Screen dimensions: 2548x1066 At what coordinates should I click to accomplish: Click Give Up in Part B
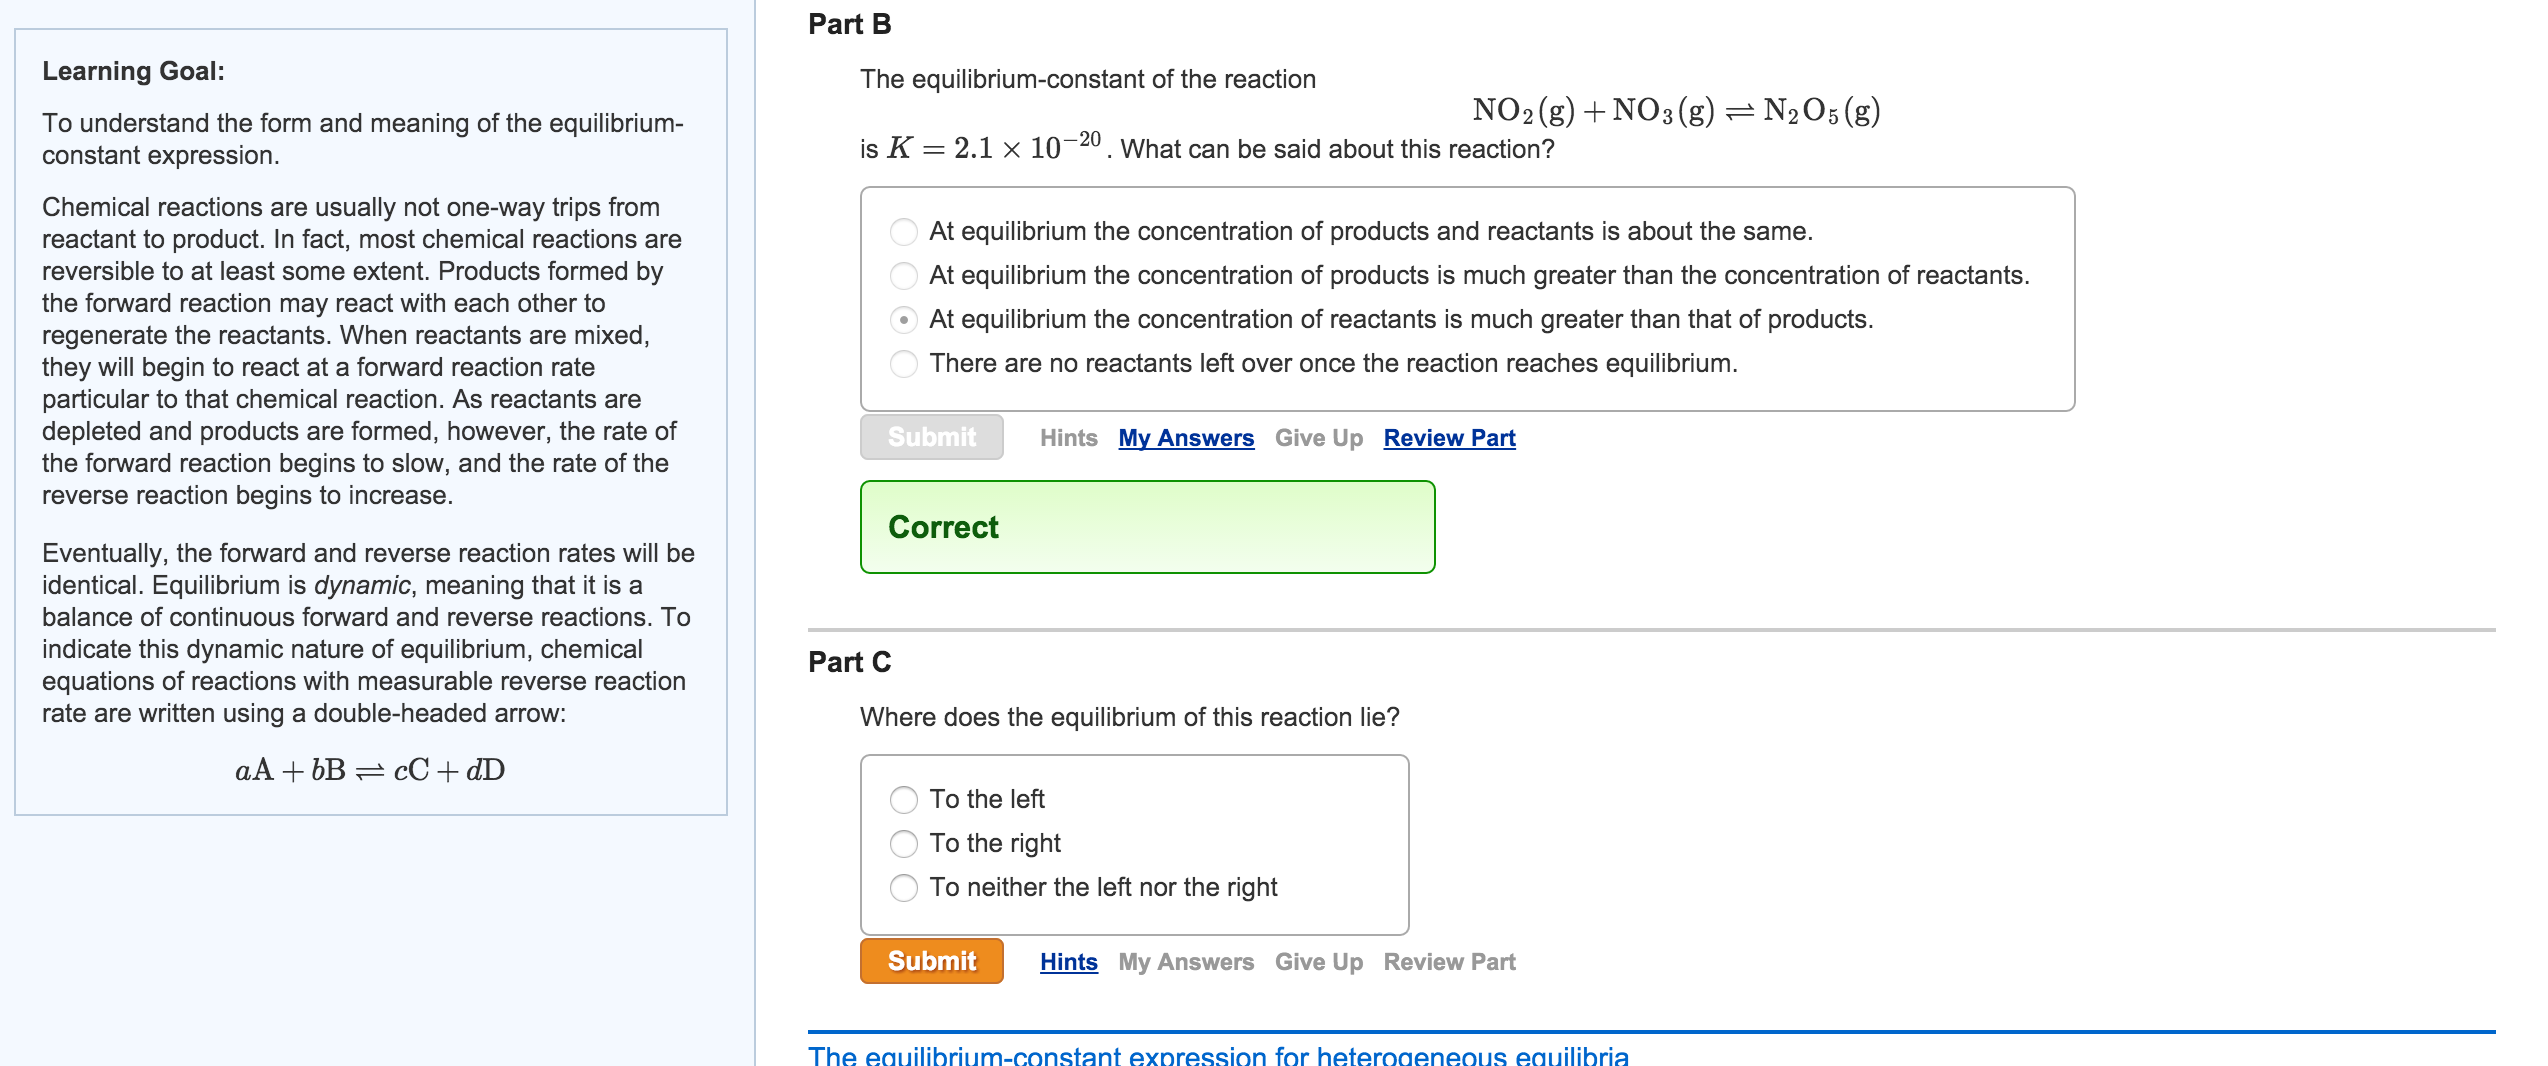point(1318,438)
